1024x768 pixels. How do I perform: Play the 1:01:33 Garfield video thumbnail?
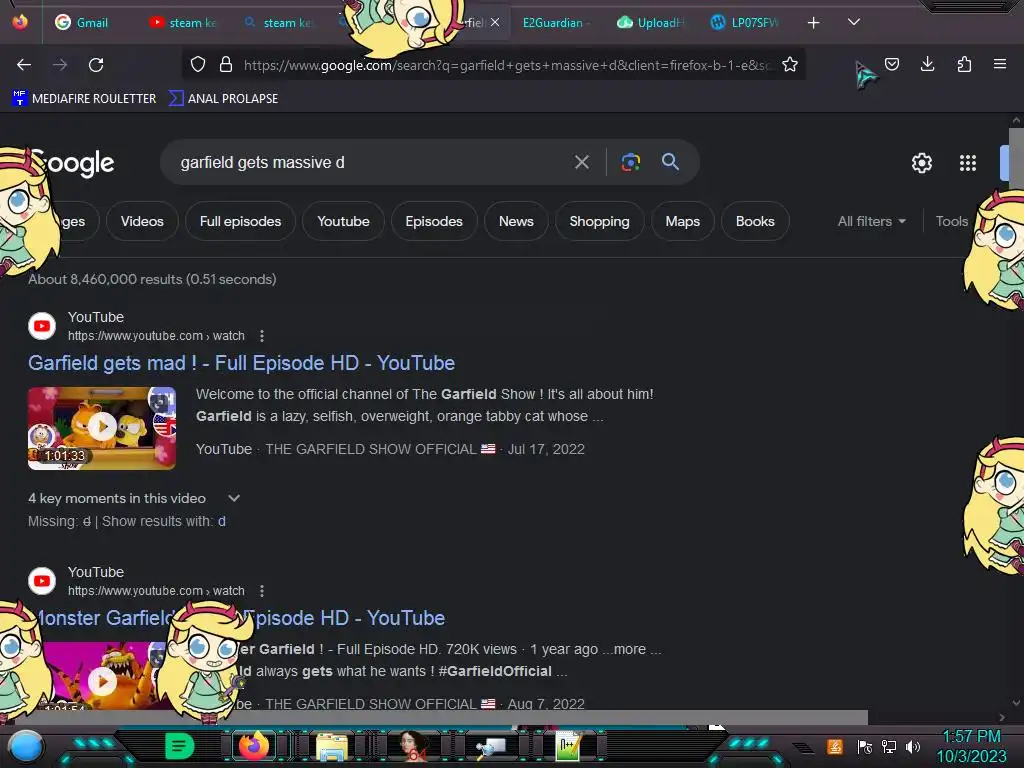(102, 428)
